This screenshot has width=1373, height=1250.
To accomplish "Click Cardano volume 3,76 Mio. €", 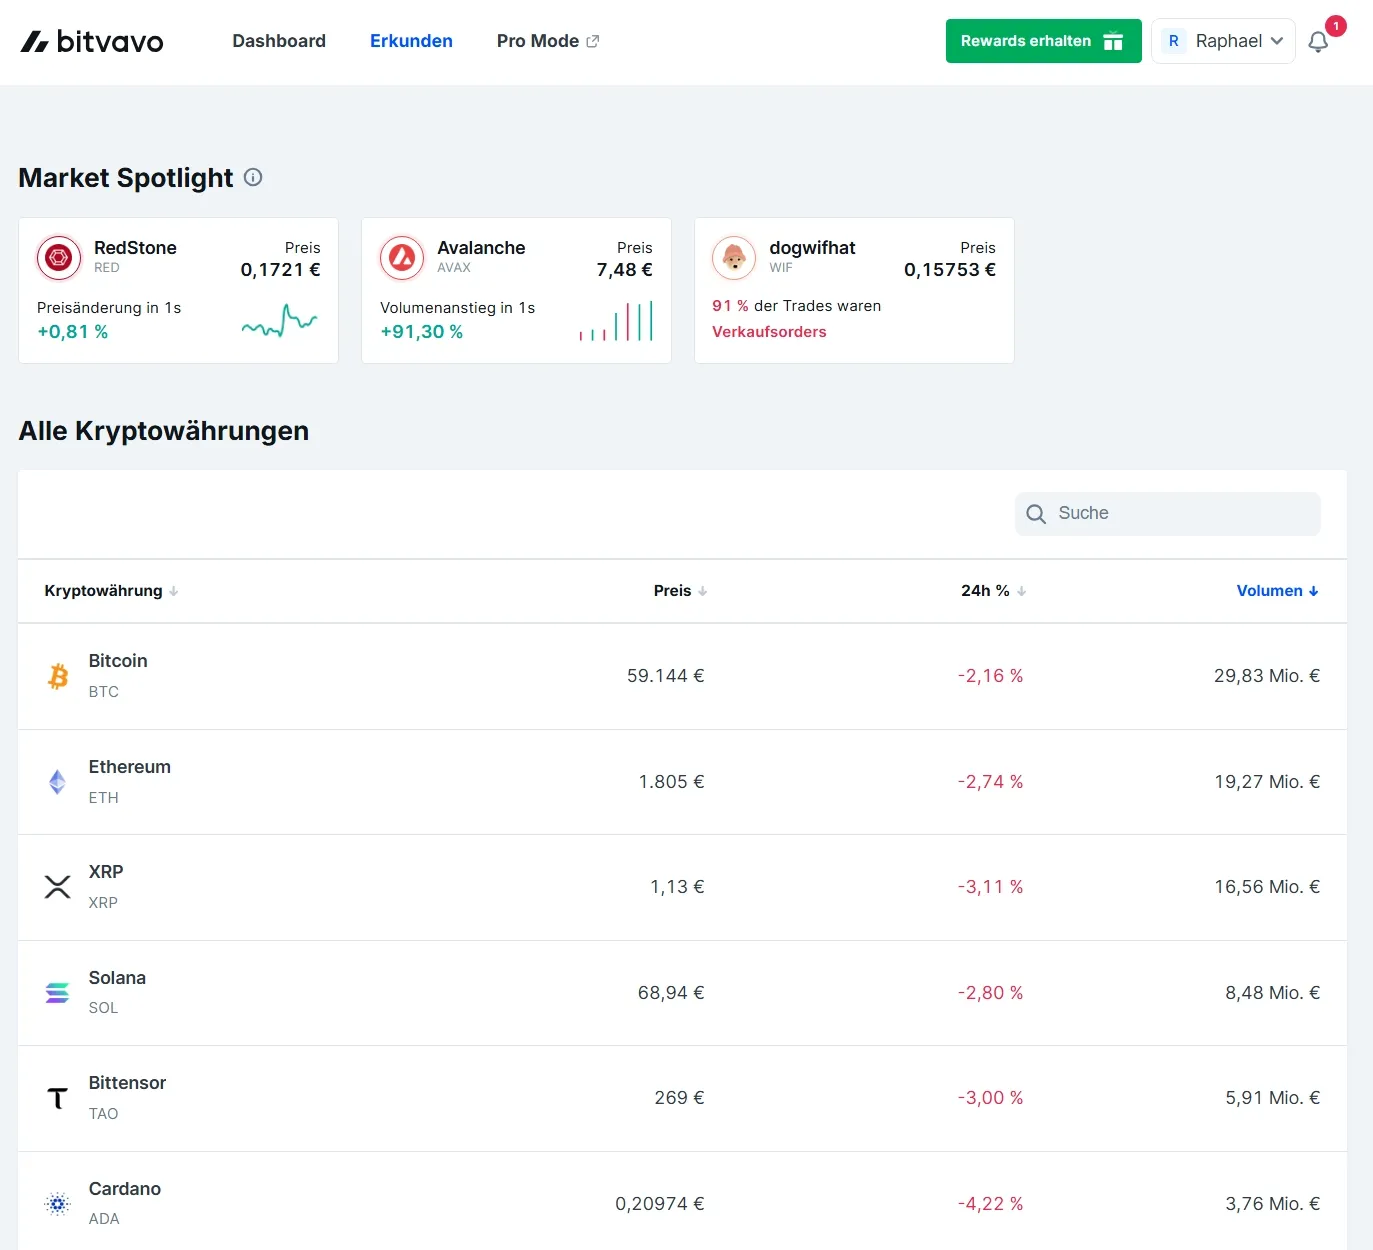I will (x=1273, y=1204).
